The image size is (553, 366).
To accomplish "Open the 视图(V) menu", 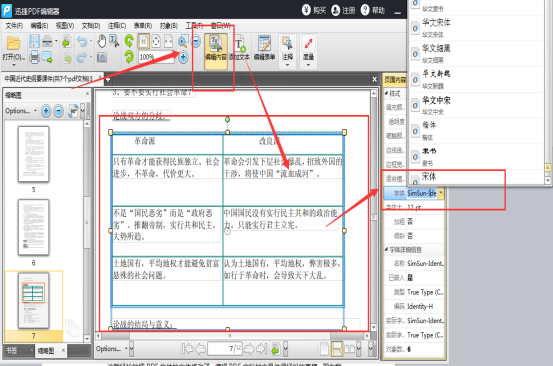I will tap(65, 26).
